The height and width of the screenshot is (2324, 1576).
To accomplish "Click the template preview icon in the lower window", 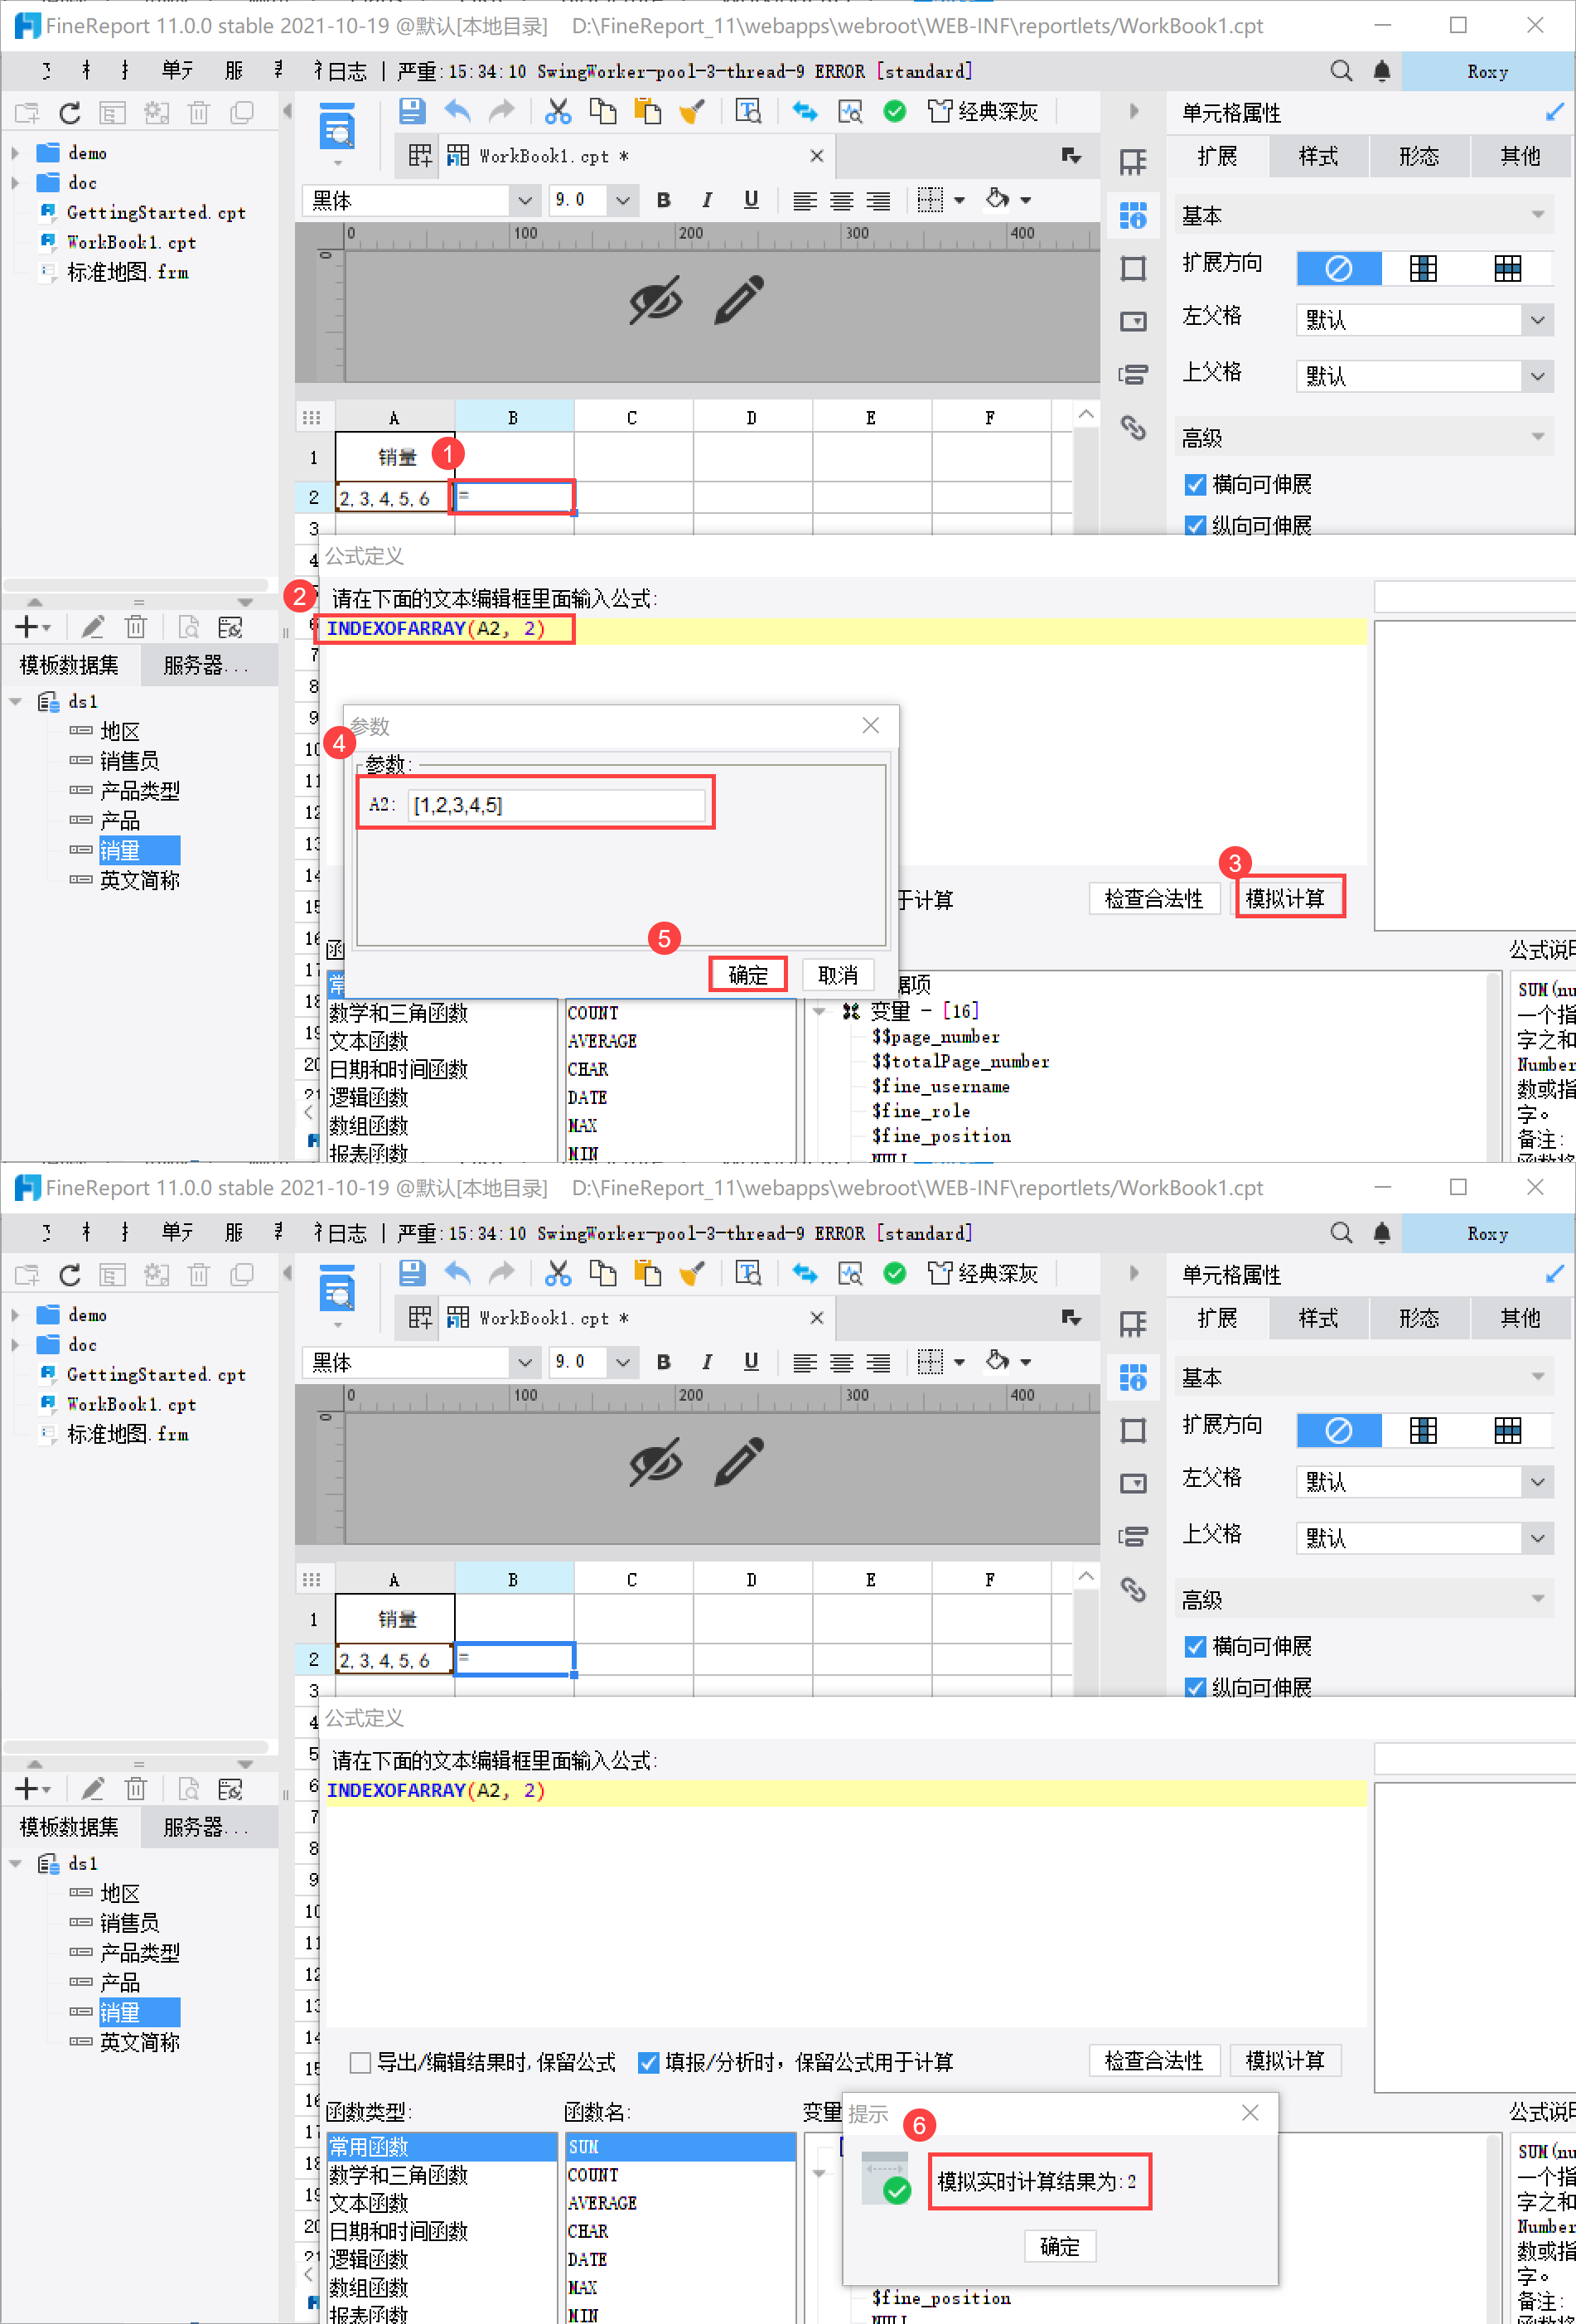I will tap(337, 1290).
